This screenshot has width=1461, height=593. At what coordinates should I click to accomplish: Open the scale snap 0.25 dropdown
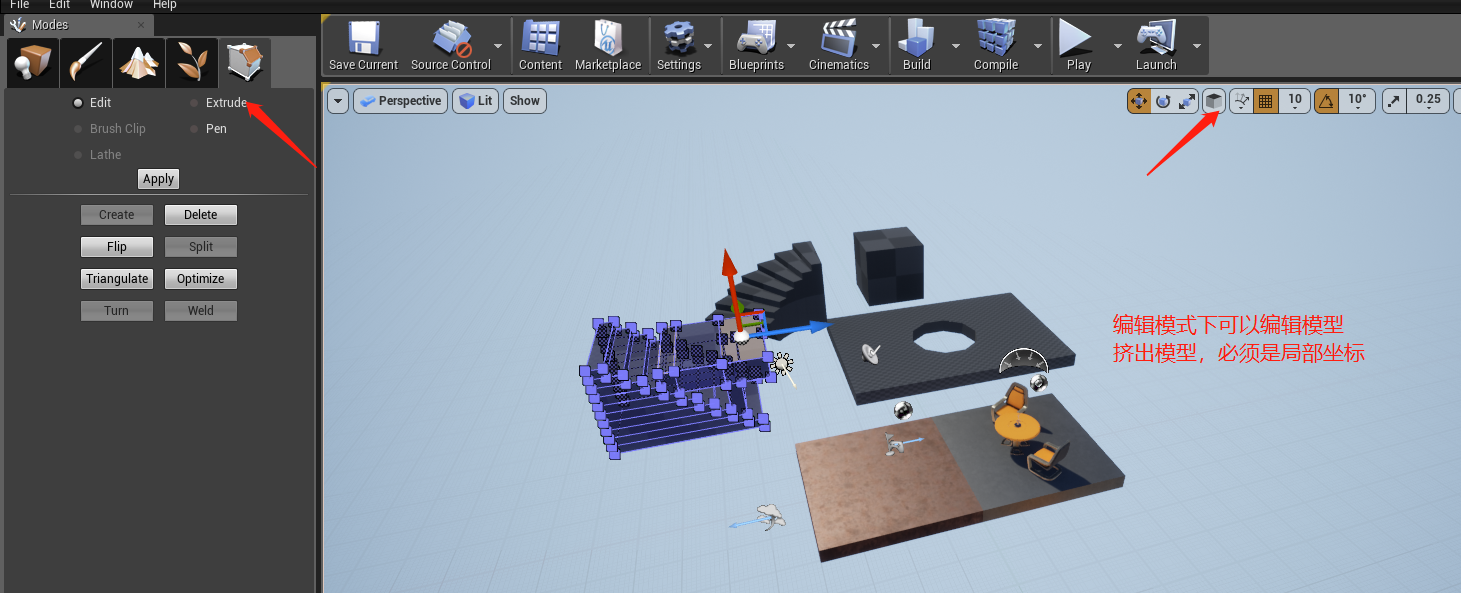1428,101
